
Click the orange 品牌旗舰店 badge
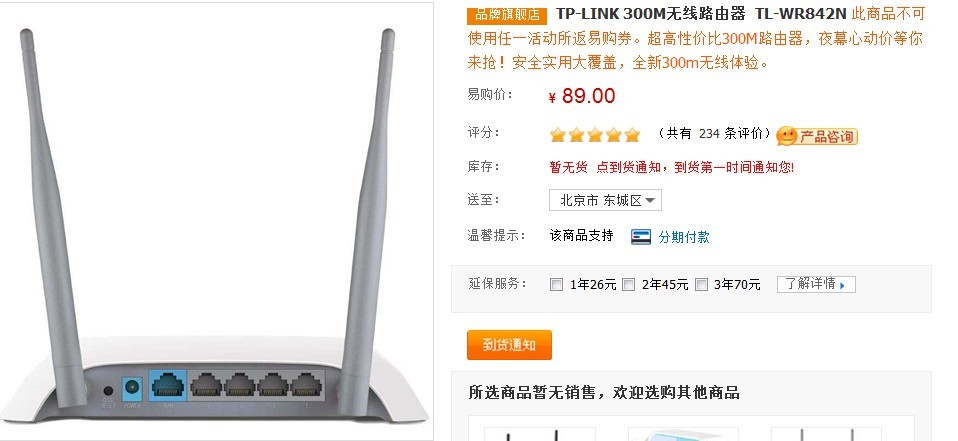tap(507, 15)
